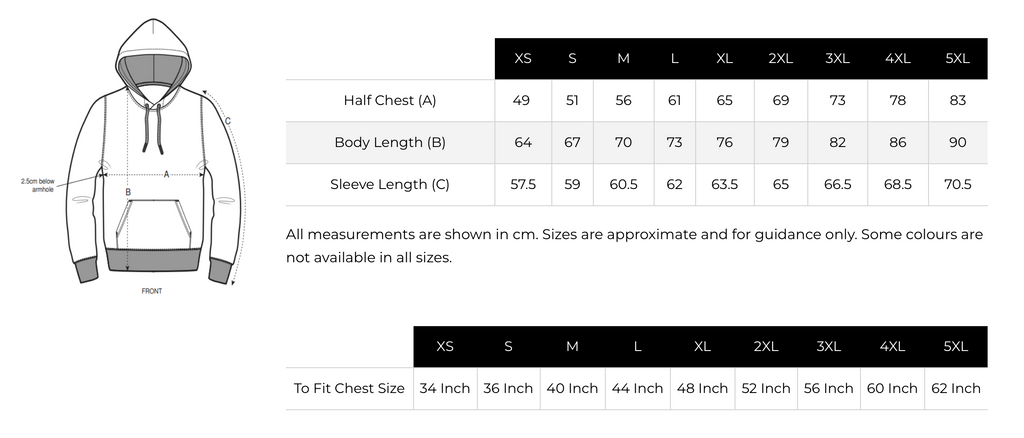This screenshot has height=438, width=1024.
Task: Select the '57.5' sleeve length cell
Action: pos(523,184)
